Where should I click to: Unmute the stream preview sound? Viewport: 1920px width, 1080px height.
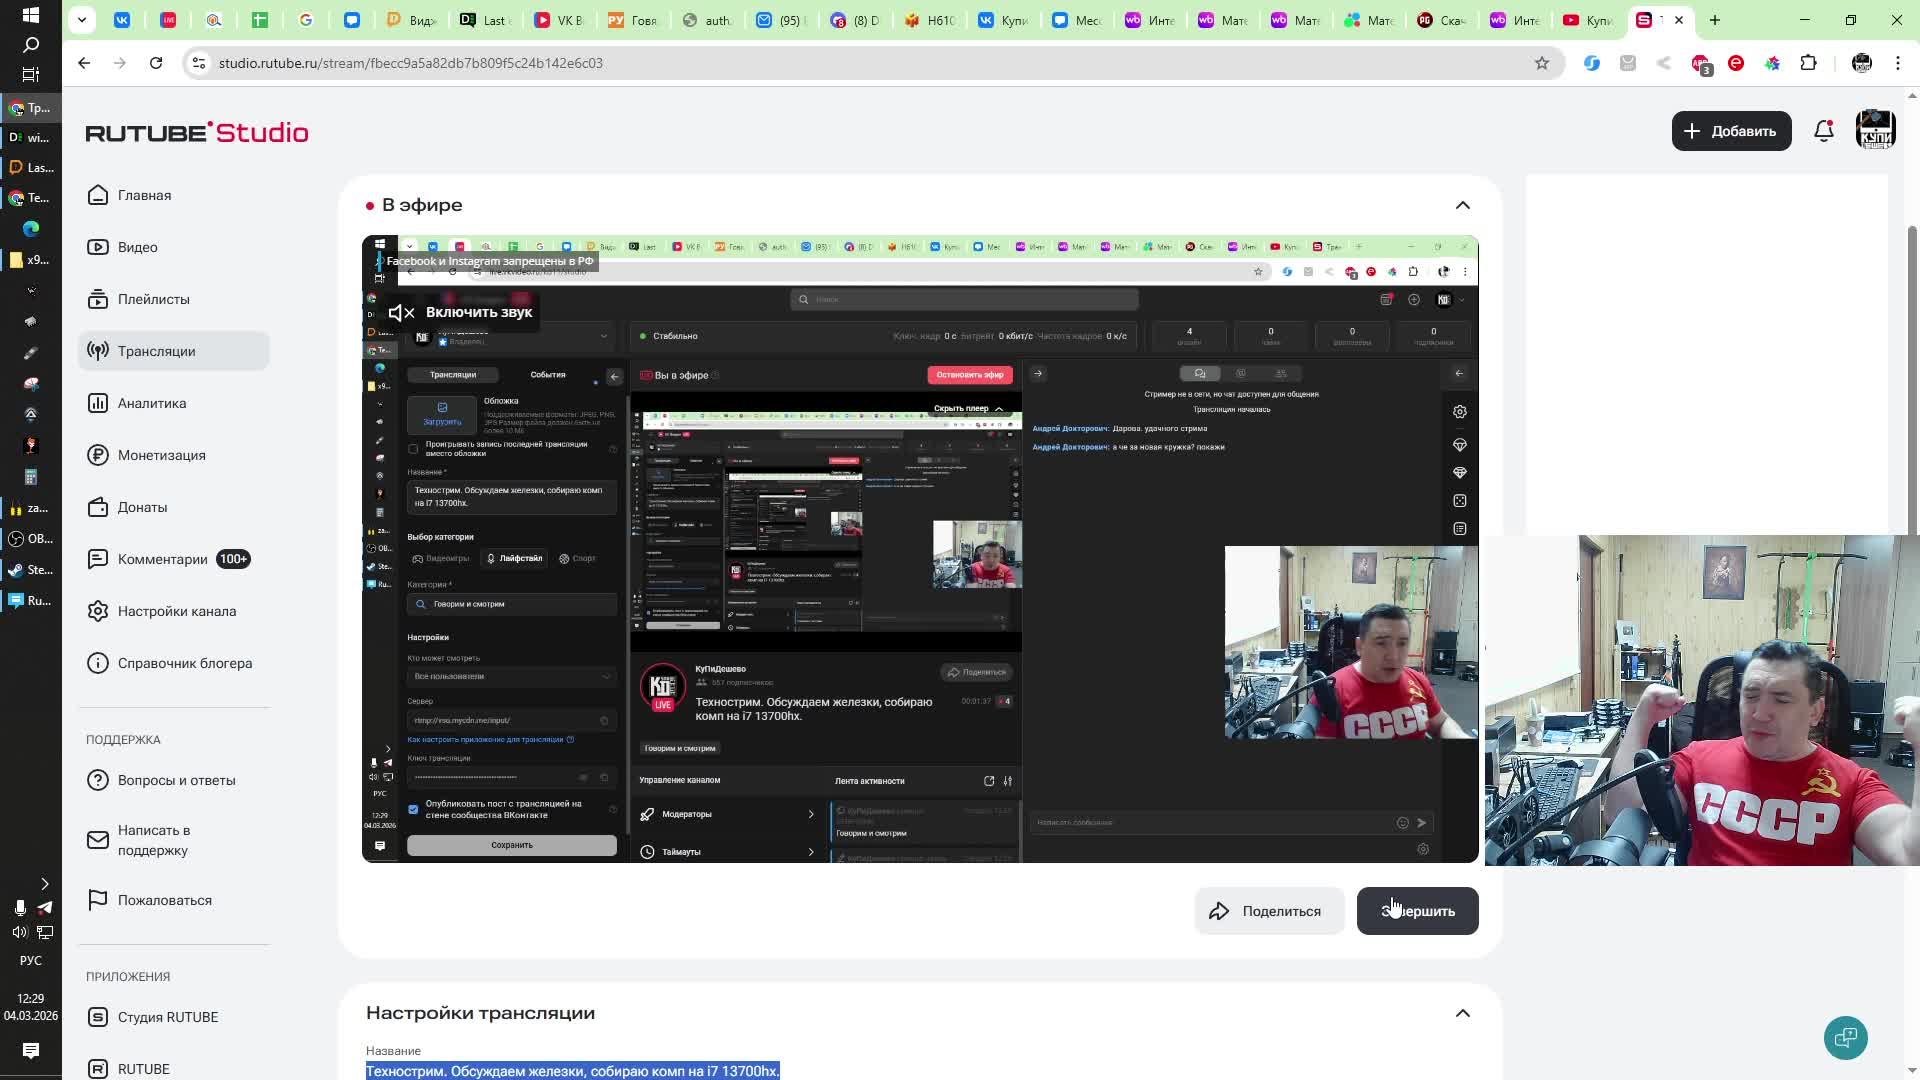(x=461, y=313)
